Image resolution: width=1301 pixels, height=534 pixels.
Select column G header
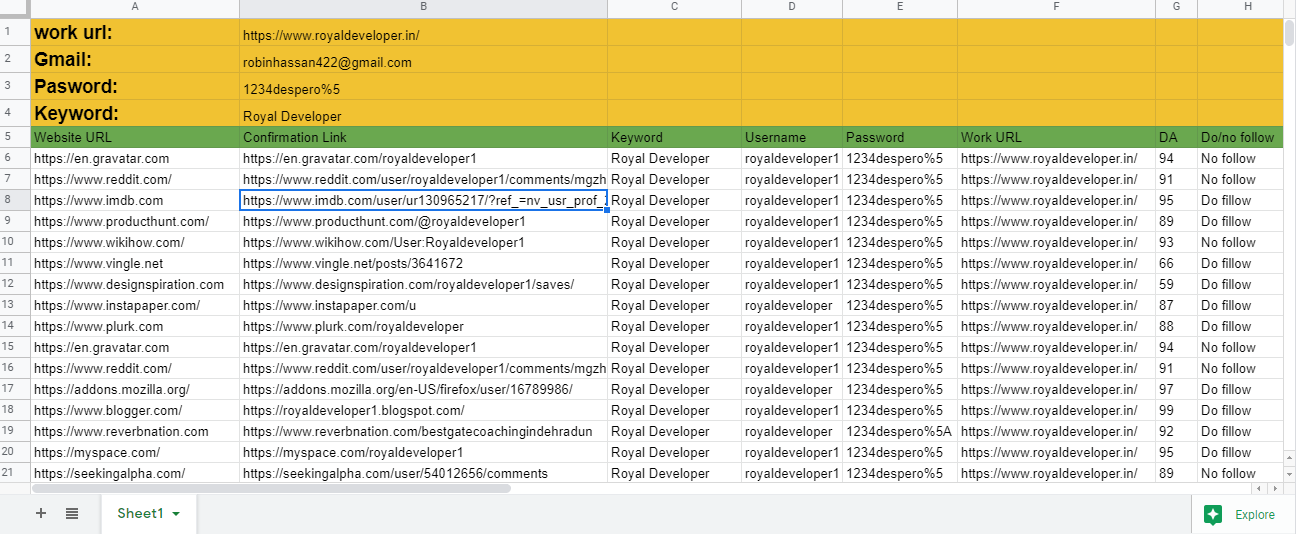1176,8
